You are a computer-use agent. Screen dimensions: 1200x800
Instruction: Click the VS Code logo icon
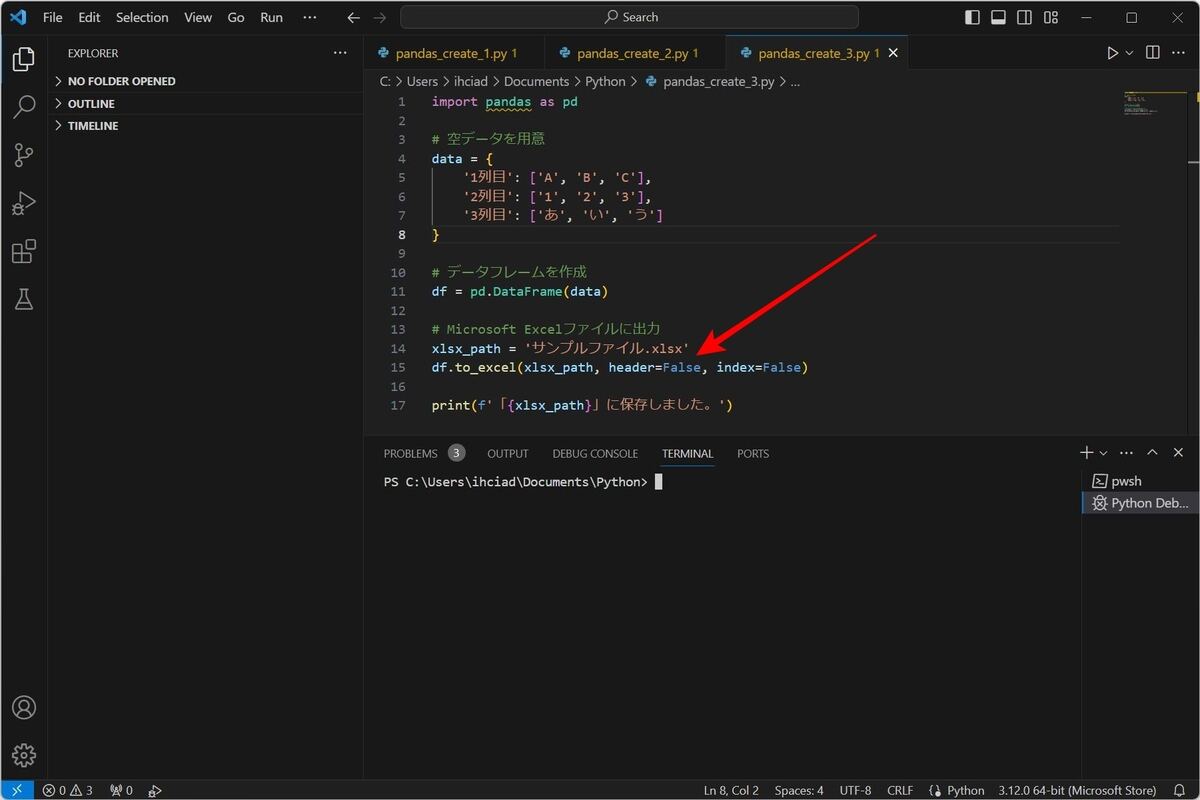(17, 17)
